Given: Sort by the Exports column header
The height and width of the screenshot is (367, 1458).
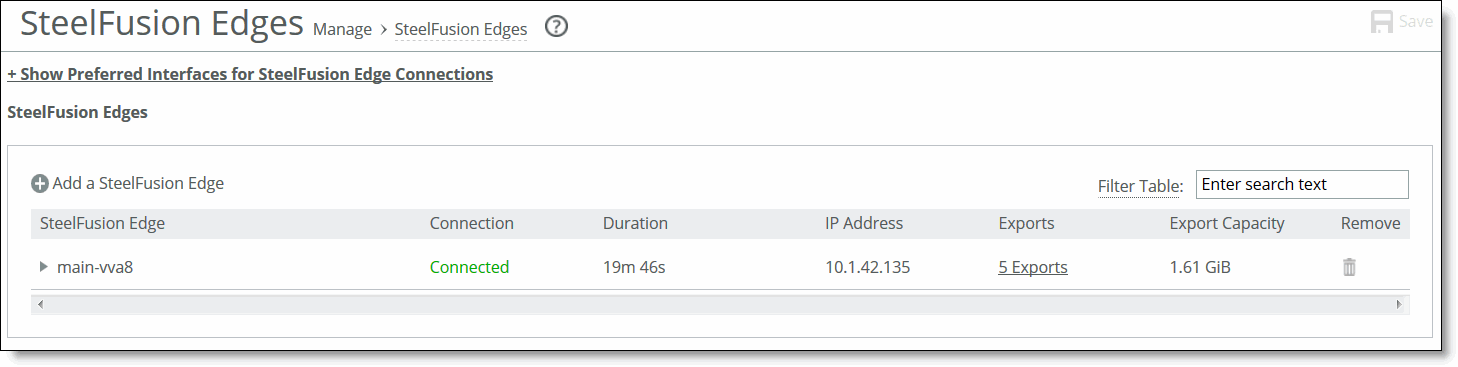Looking at the screenshot, I should tap(1026, 223).
